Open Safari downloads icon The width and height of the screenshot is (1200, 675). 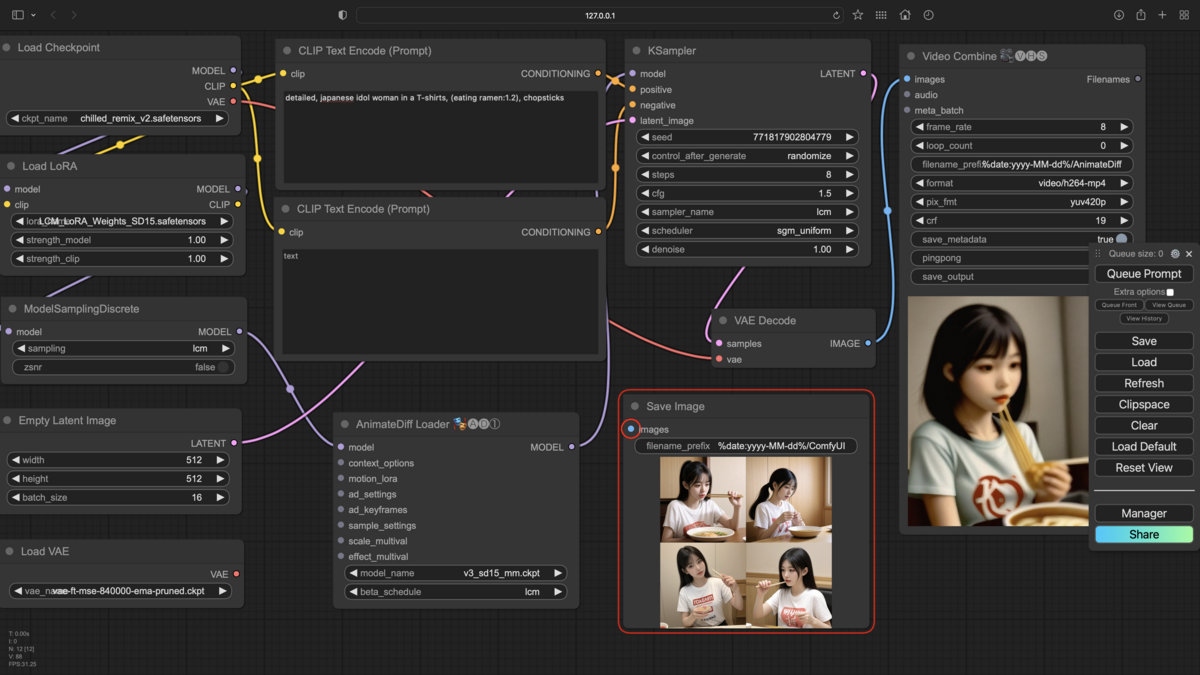point(1118,15)
